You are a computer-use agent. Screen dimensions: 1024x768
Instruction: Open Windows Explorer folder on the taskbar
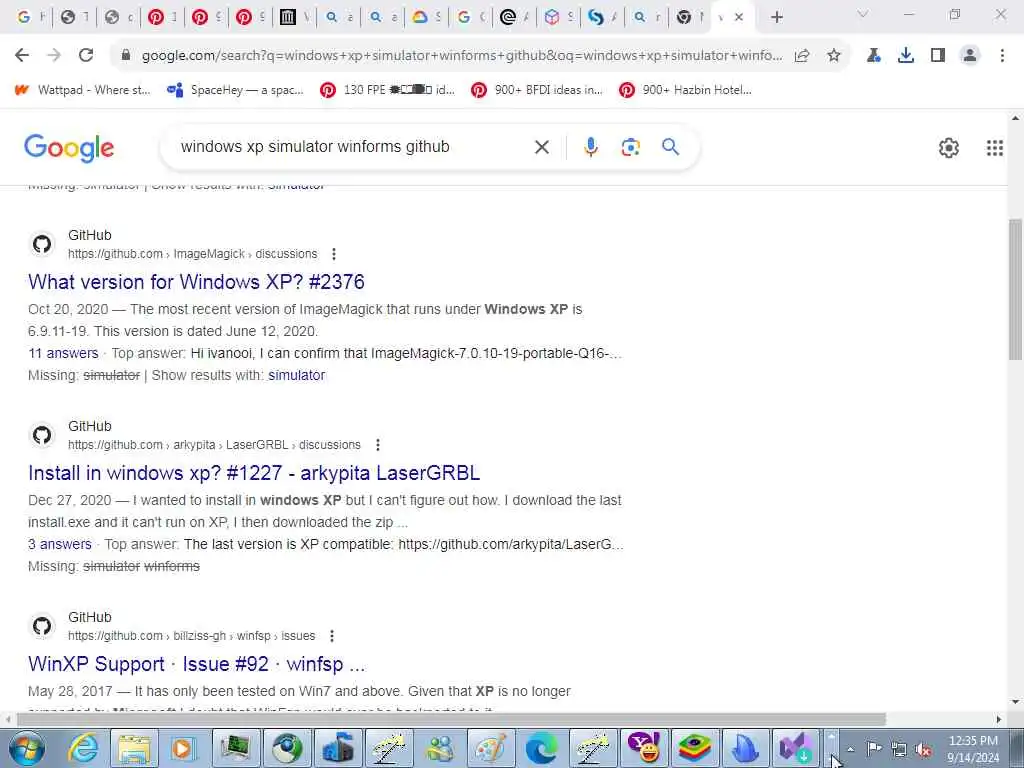coord(134,748)
